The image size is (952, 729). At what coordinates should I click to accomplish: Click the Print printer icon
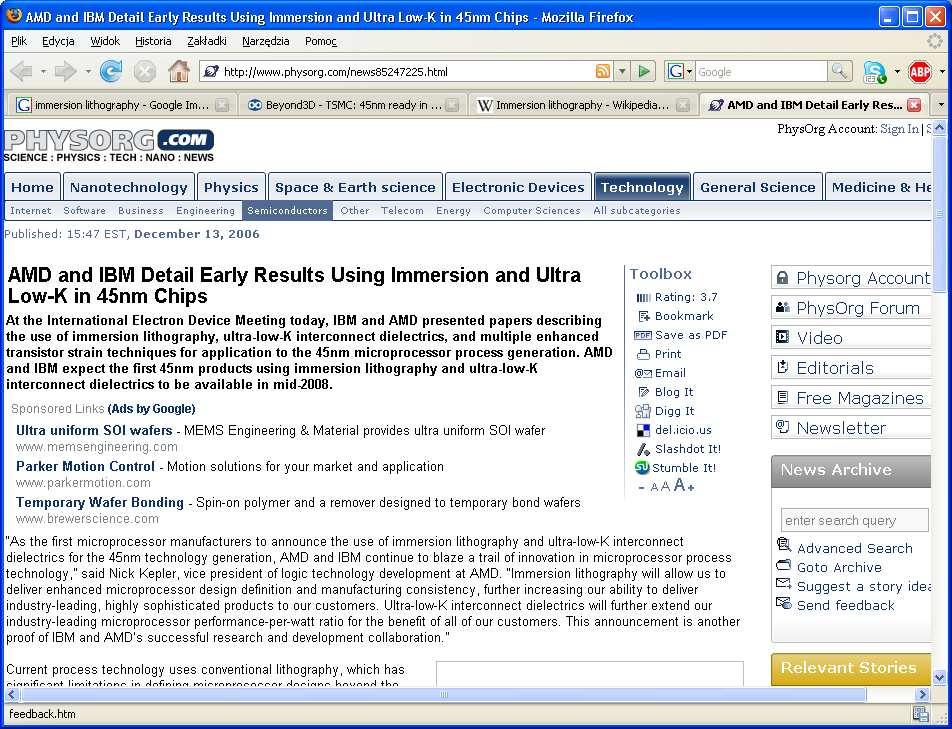[644, 354]
